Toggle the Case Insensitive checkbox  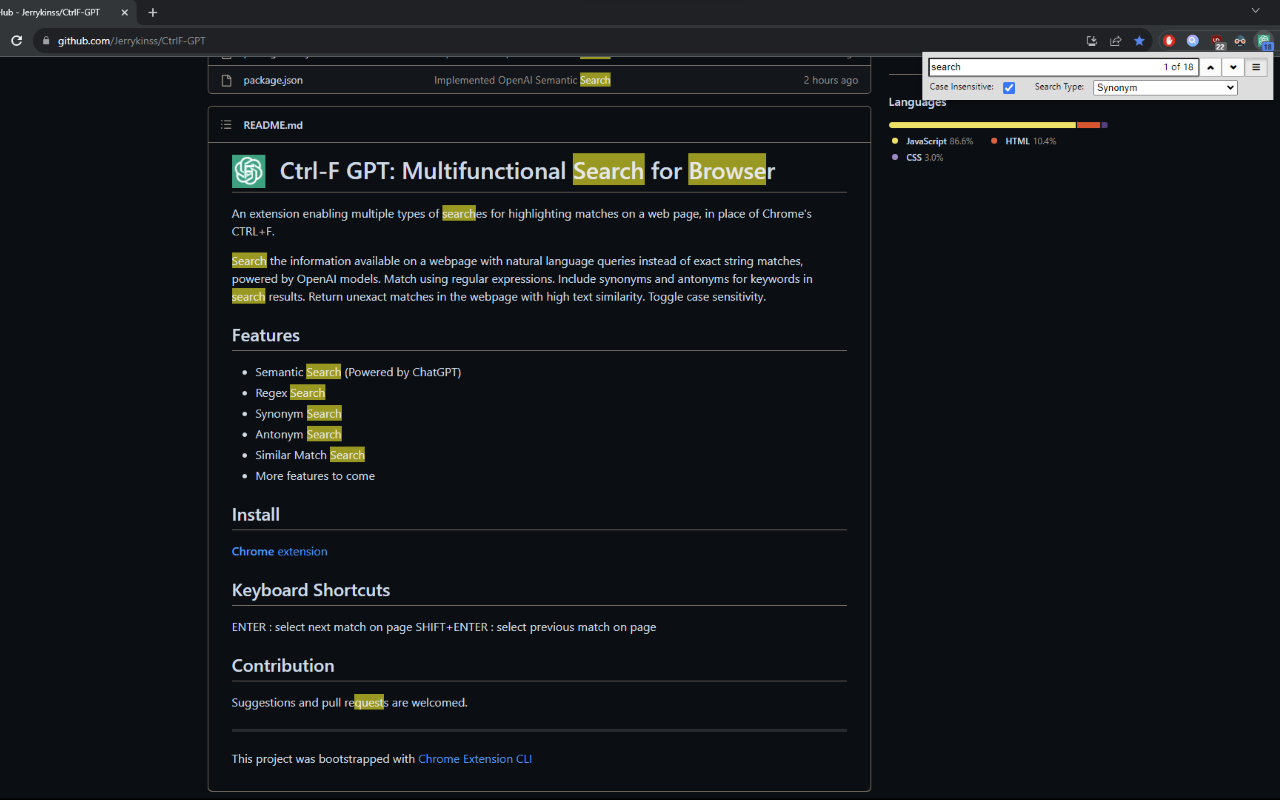1009,88
